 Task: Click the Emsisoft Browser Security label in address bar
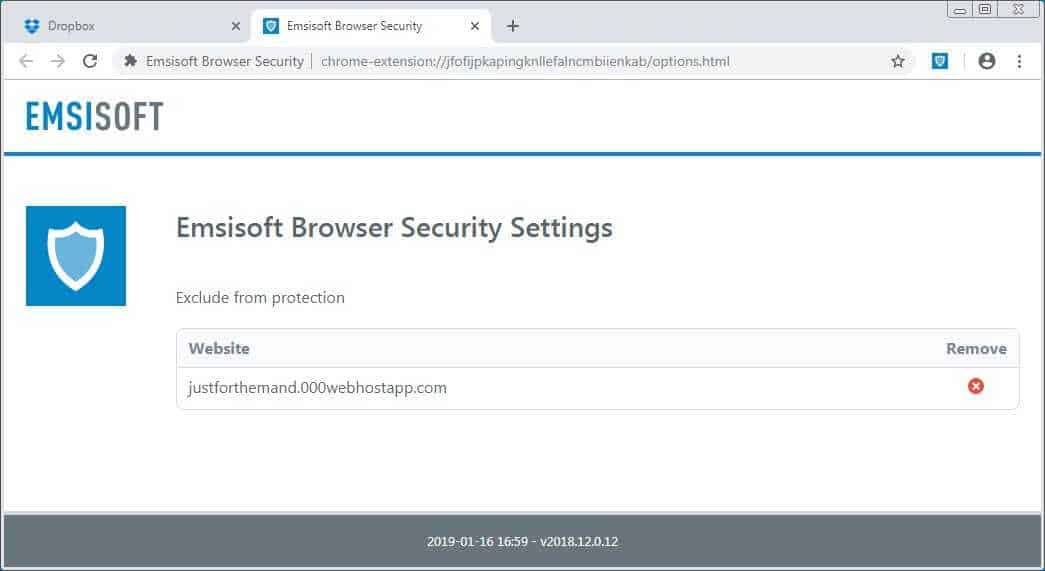[225, 61]
